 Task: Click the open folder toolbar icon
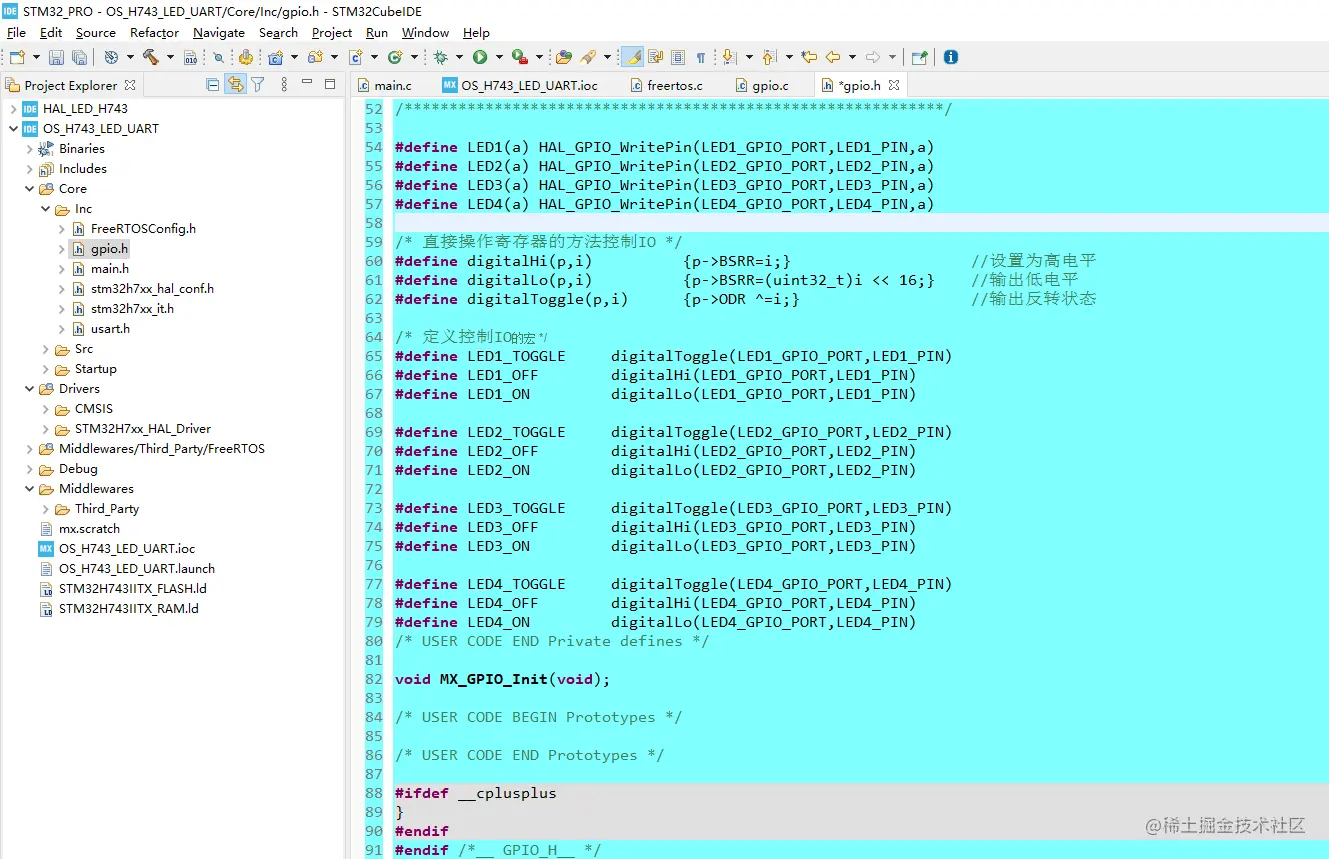564,57
